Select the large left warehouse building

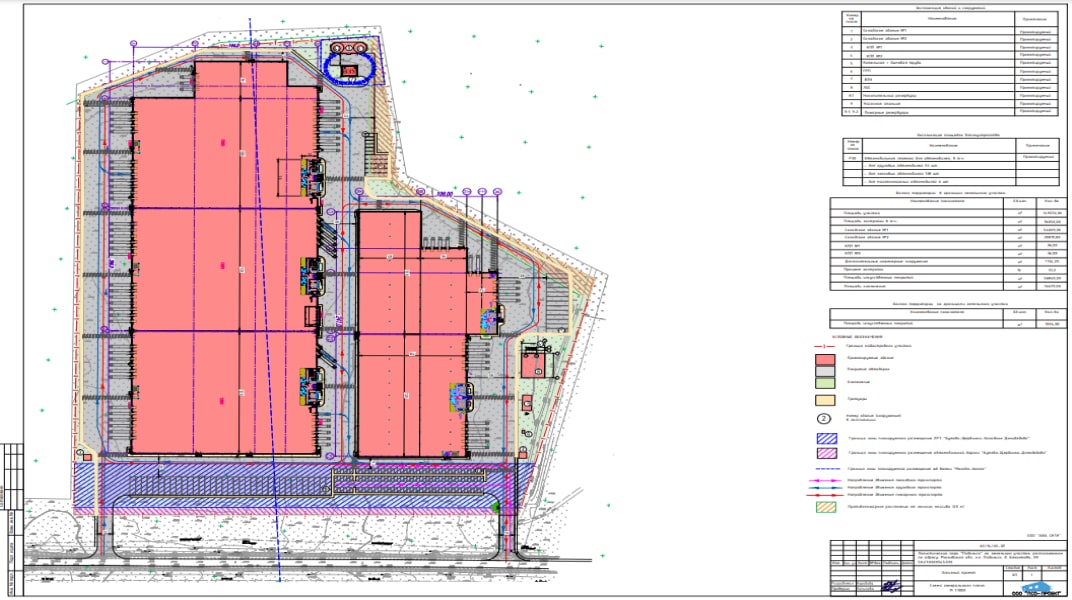click(220, 270)
